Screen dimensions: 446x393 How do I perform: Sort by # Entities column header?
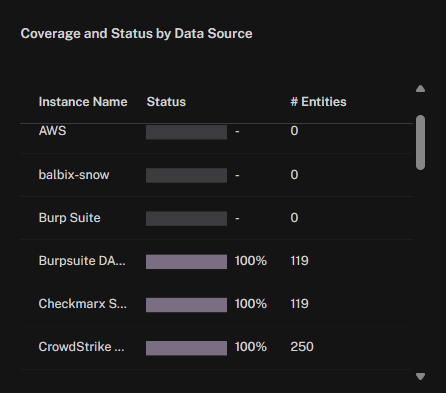[x=318, y=102]
